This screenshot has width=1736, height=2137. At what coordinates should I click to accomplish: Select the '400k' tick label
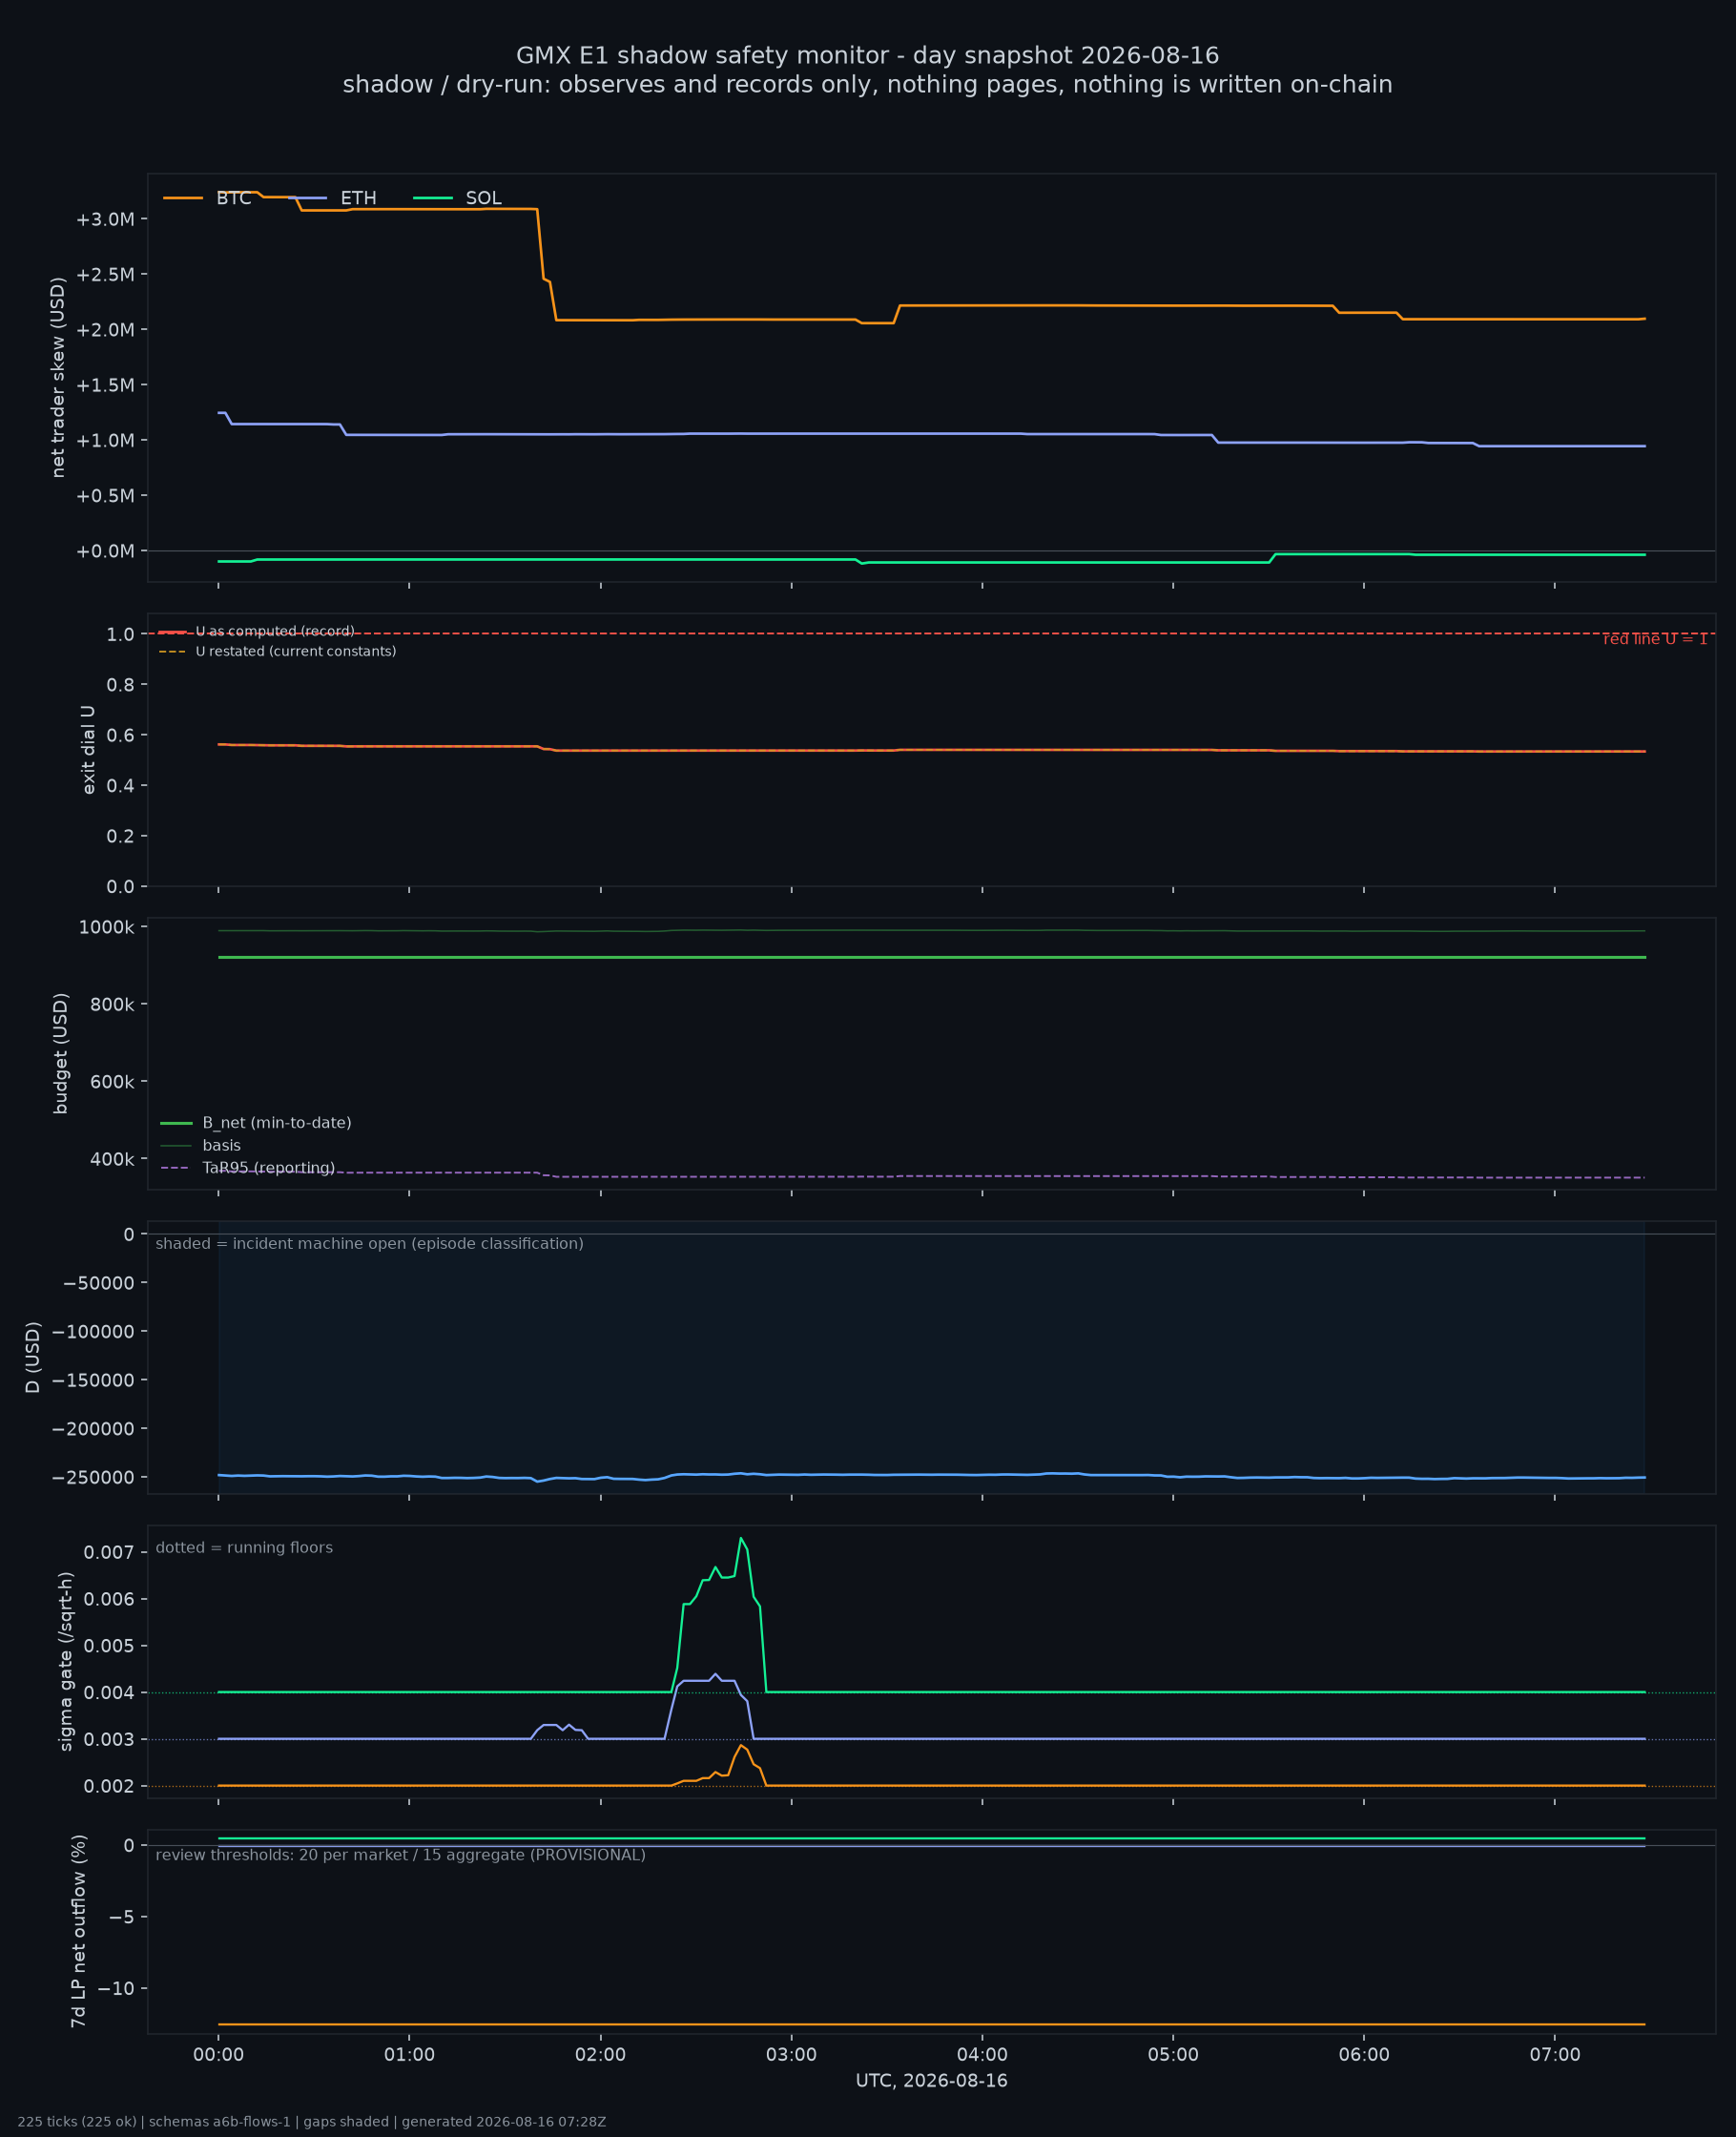click(x=112, y=1159)
